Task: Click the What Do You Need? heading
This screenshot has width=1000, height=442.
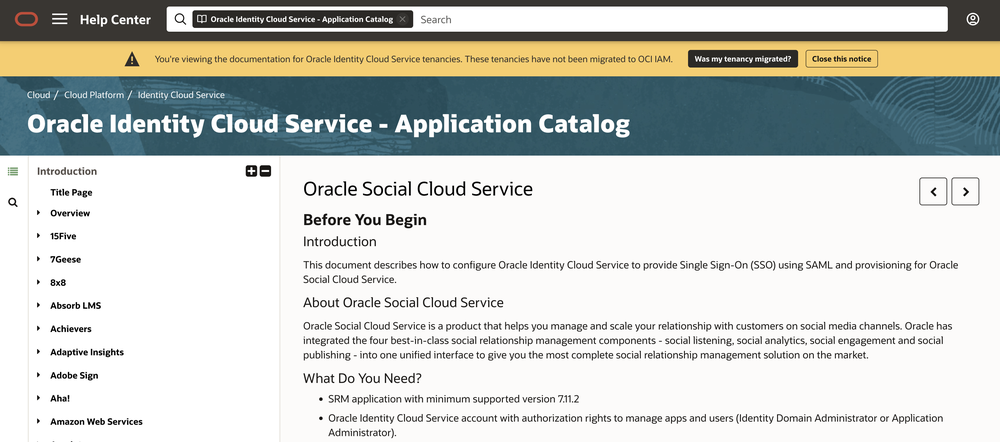Action: (362, 378)
